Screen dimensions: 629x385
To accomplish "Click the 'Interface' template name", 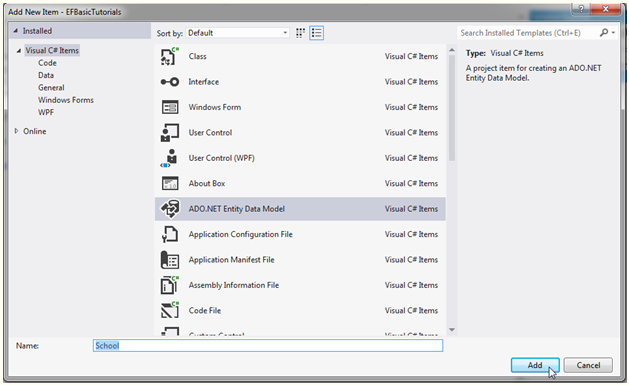I will coord(204,82).
